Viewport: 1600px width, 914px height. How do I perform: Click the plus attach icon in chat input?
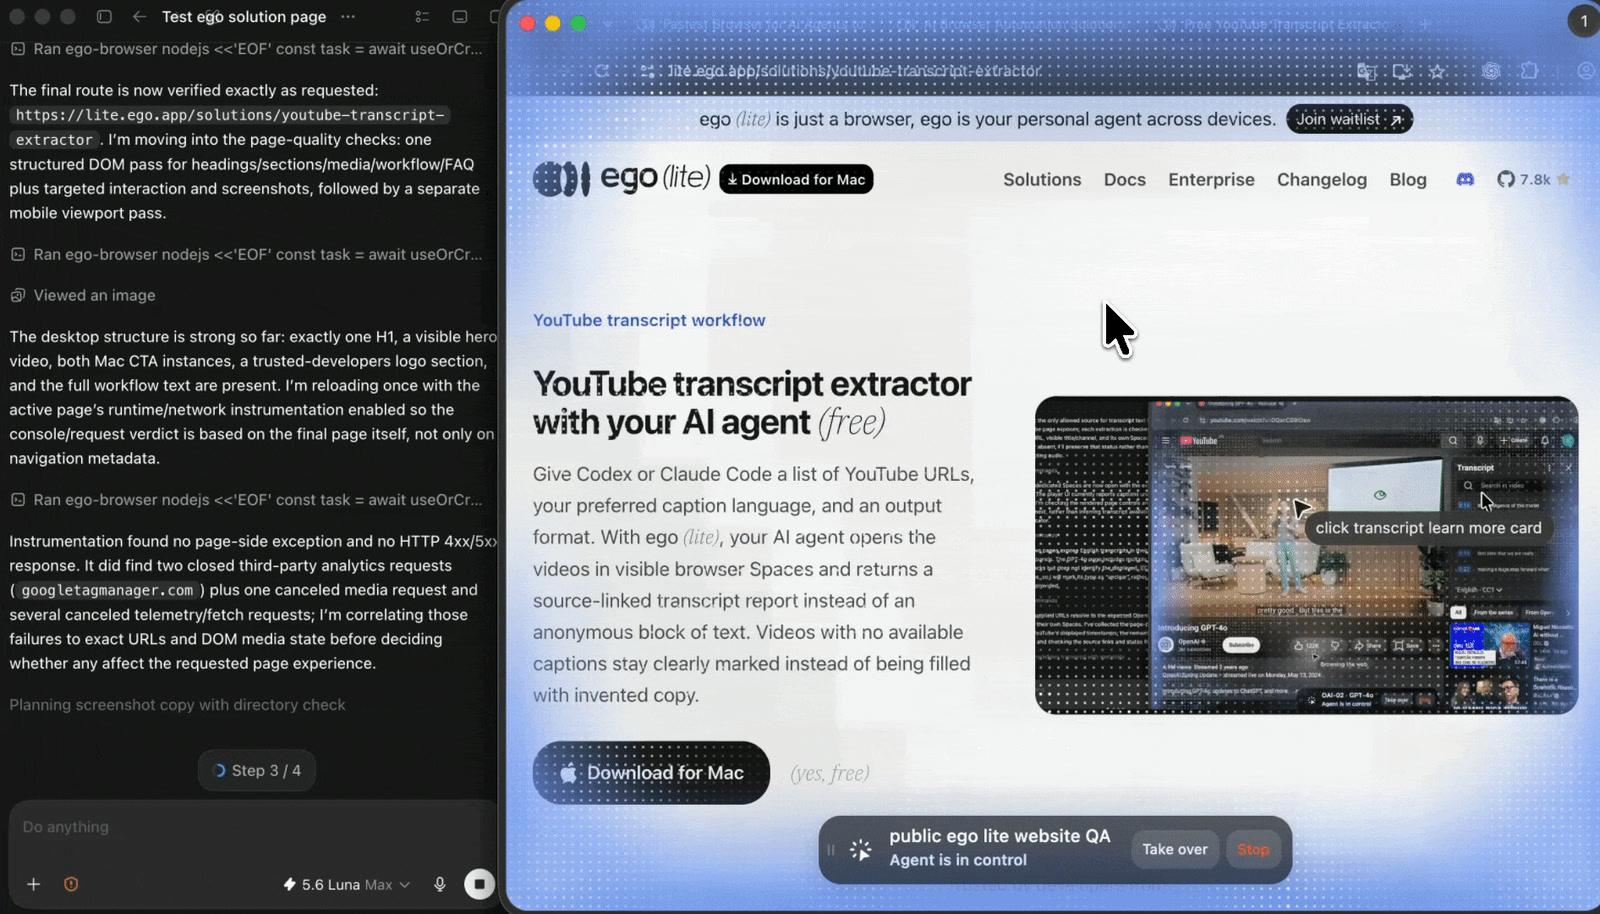point(33,884)
